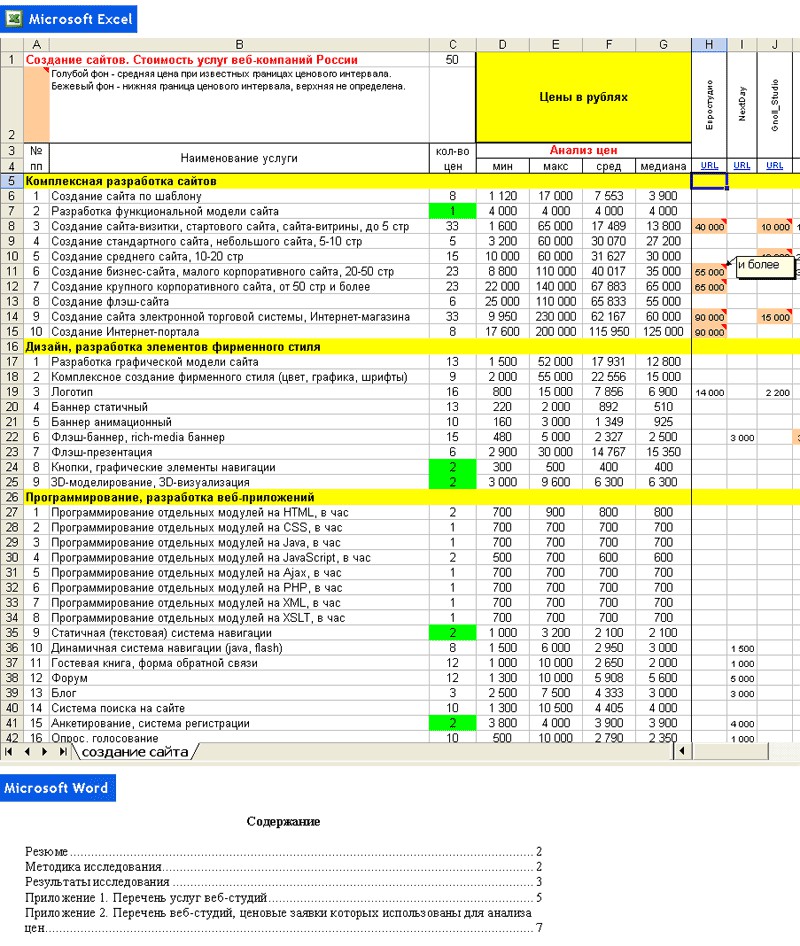Click 'Блог' service cell
The image size is (800, 946).
pyautogui.click(x=239, y=693)
